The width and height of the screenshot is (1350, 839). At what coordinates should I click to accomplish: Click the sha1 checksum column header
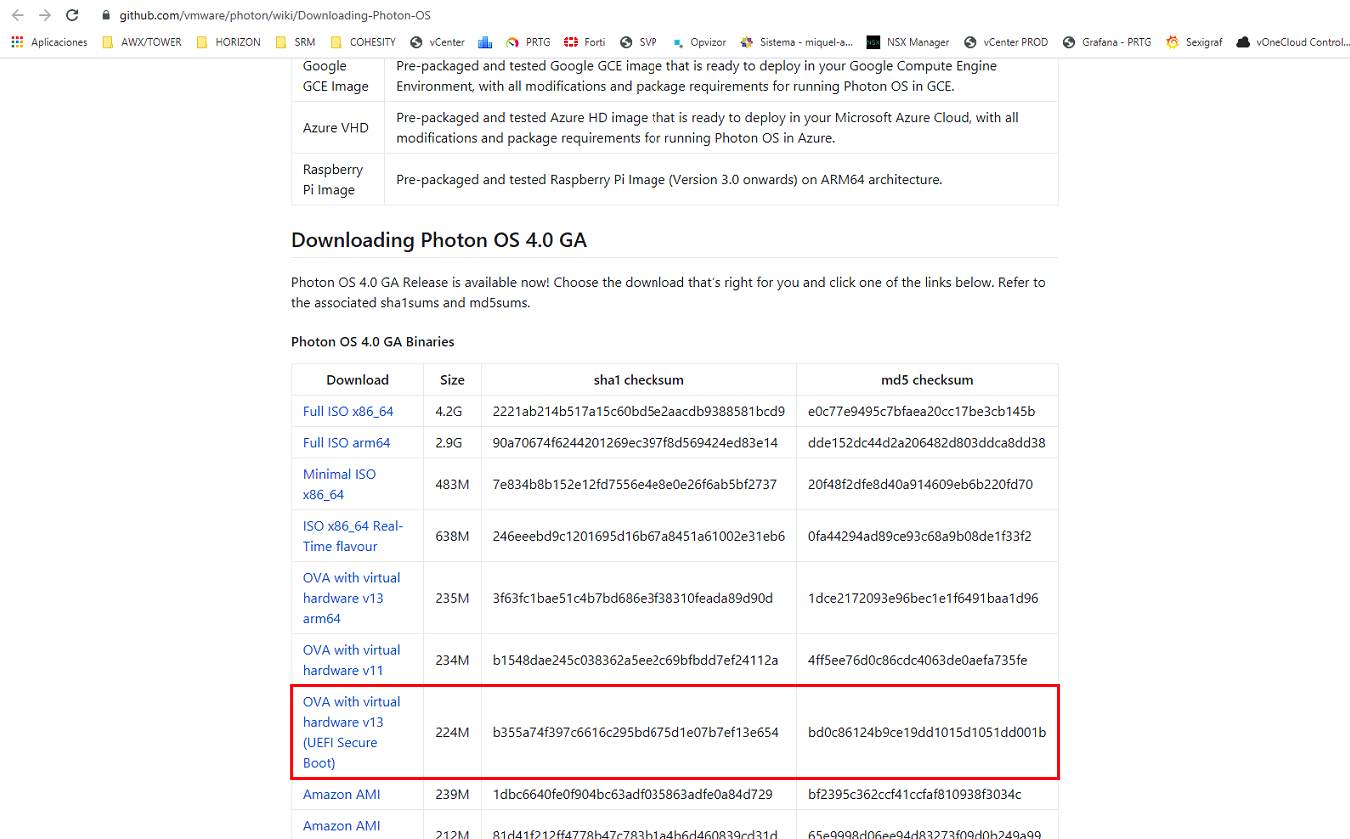coord(639,380)
